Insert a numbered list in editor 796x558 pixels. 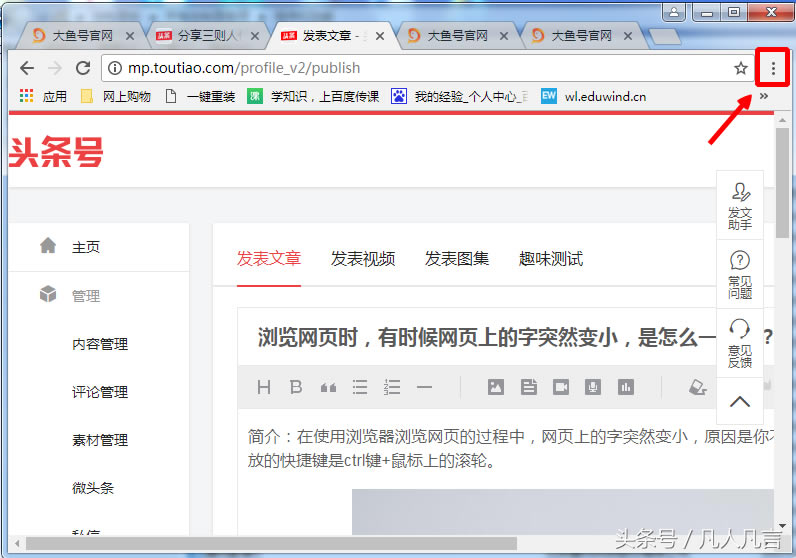[x=392, y=387]
